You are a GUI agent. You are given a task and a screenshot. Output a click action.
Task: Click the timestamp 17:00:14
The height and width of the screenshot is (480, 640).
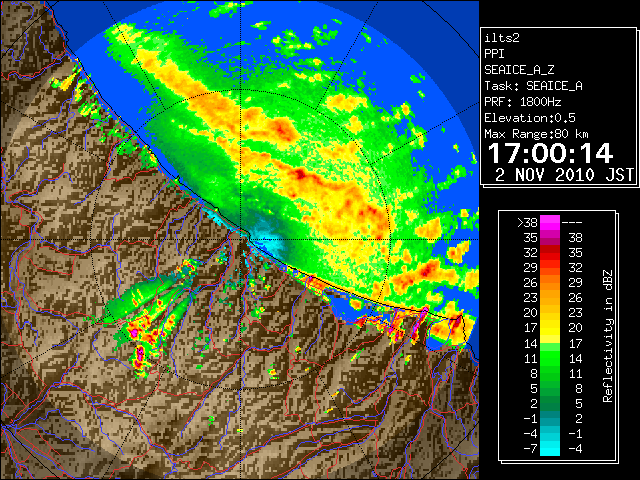[550, 153]
